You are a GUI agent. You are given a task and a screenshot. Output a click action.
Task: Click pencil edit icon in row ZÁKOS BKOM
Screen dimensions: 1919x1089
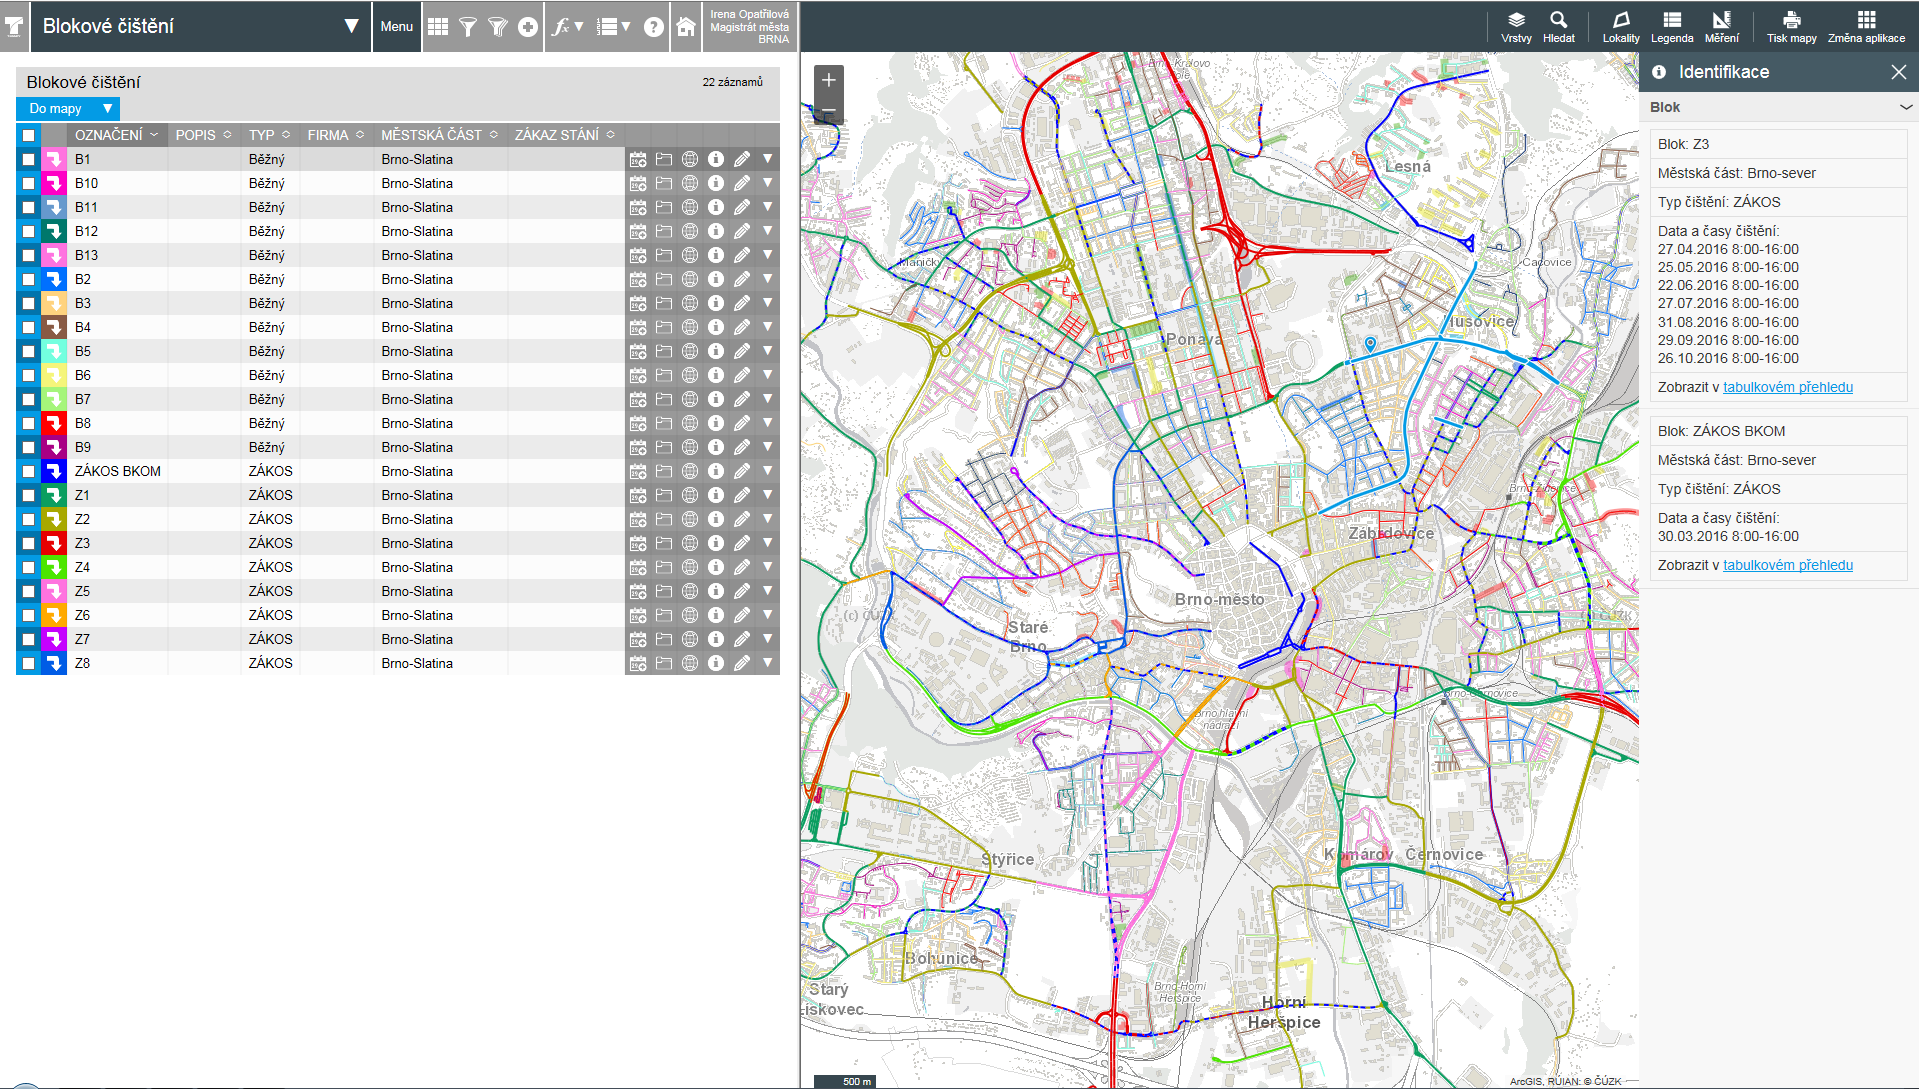point(742,471)
